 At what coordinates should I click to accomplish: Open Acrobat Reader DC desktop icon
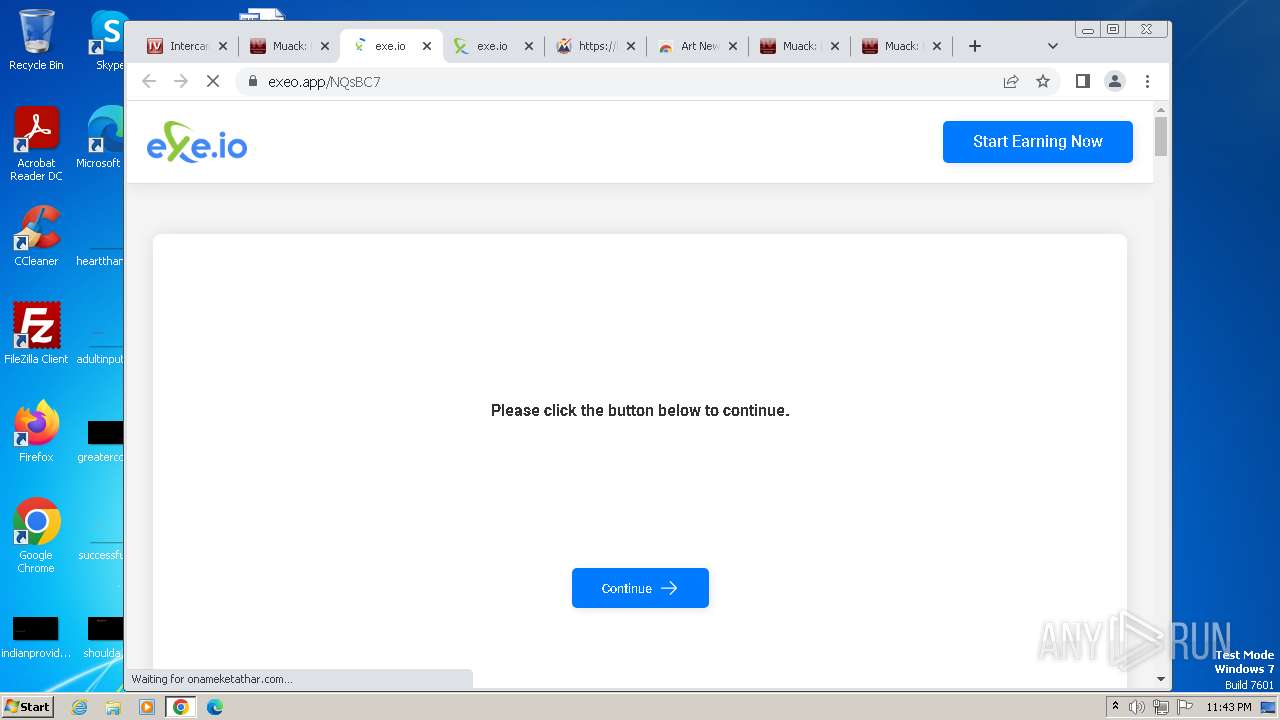[x=36, y=145]
